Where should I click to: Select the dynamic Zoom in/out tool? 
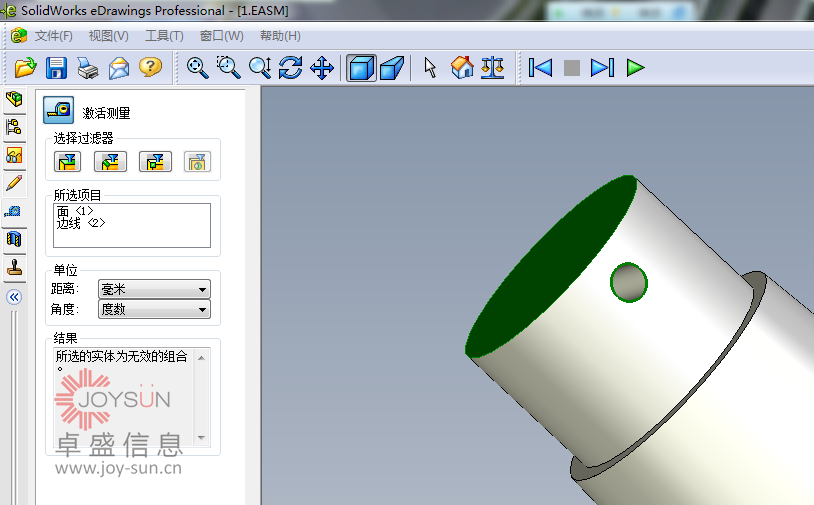(260, 67)
